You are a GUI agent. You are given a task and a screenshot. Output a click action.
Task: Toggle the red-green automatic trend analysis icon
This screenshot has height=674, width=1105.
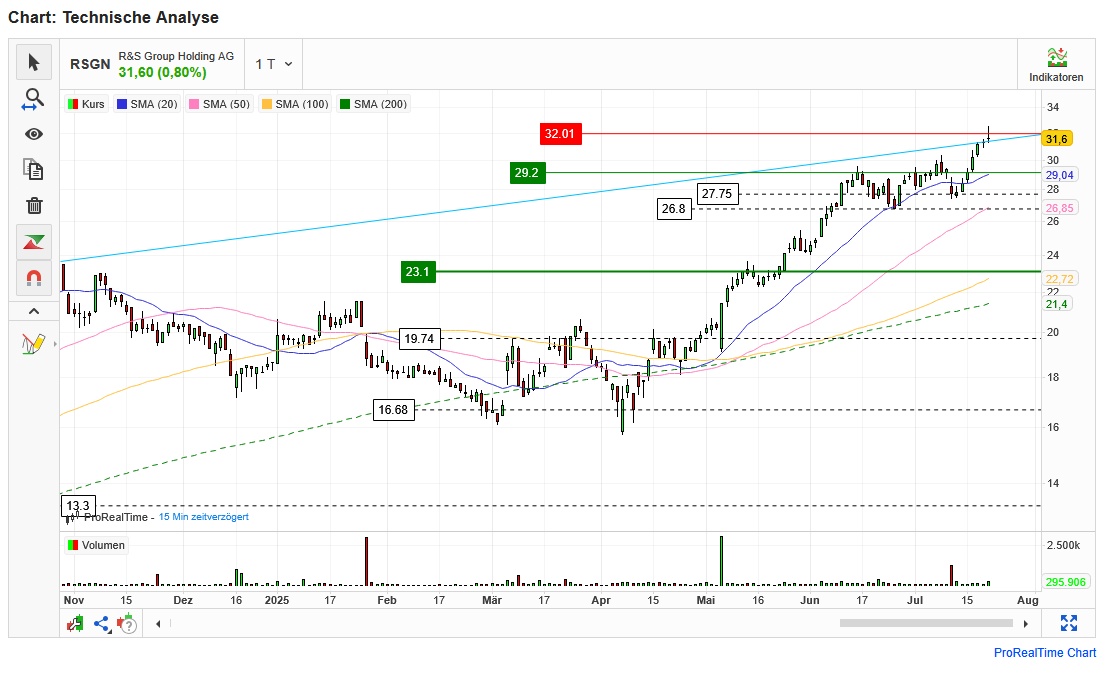[34, 242]
